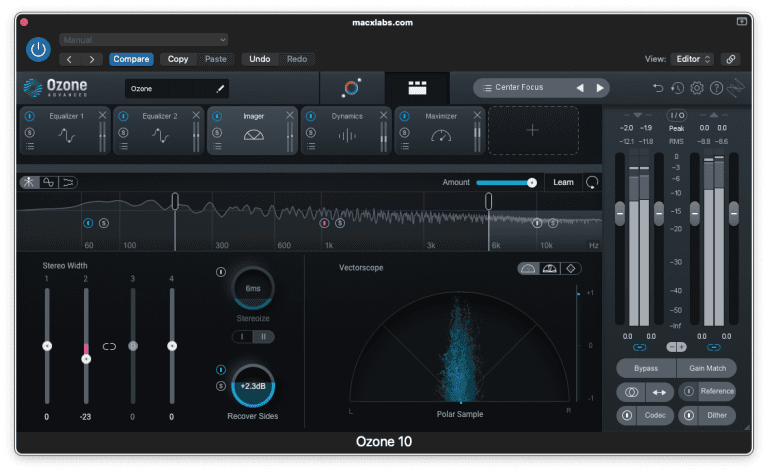
Task: Toggle the Dither power
Action: 689,415
